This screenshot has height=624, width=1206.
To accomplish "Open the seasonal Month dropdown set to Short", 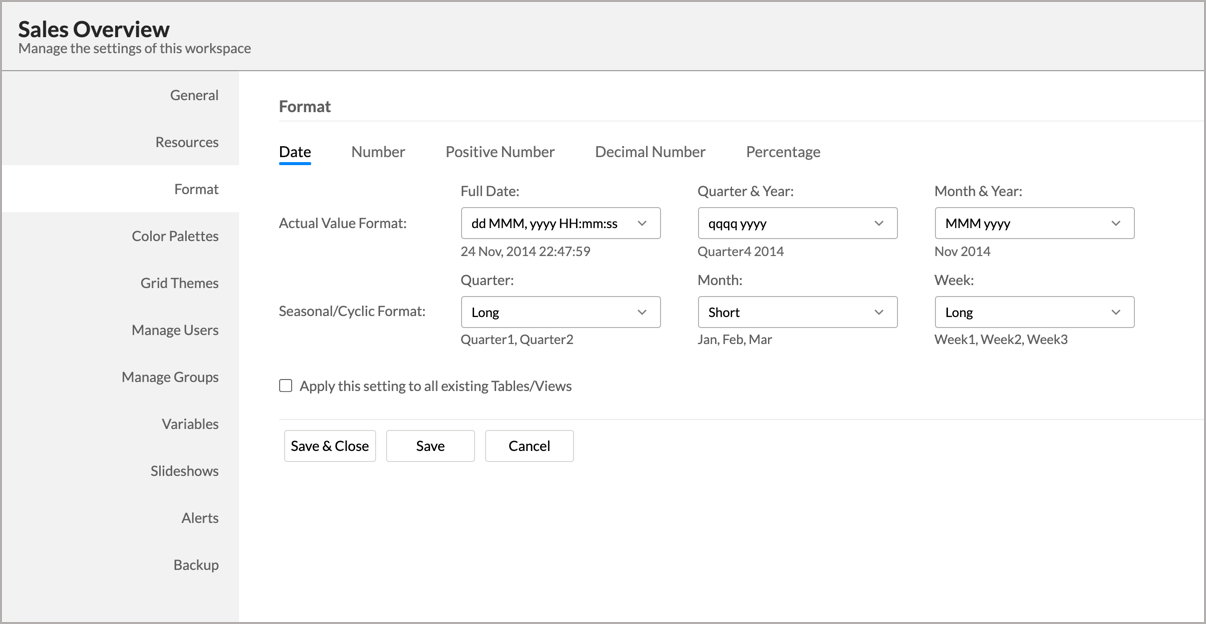I will 797,312.
